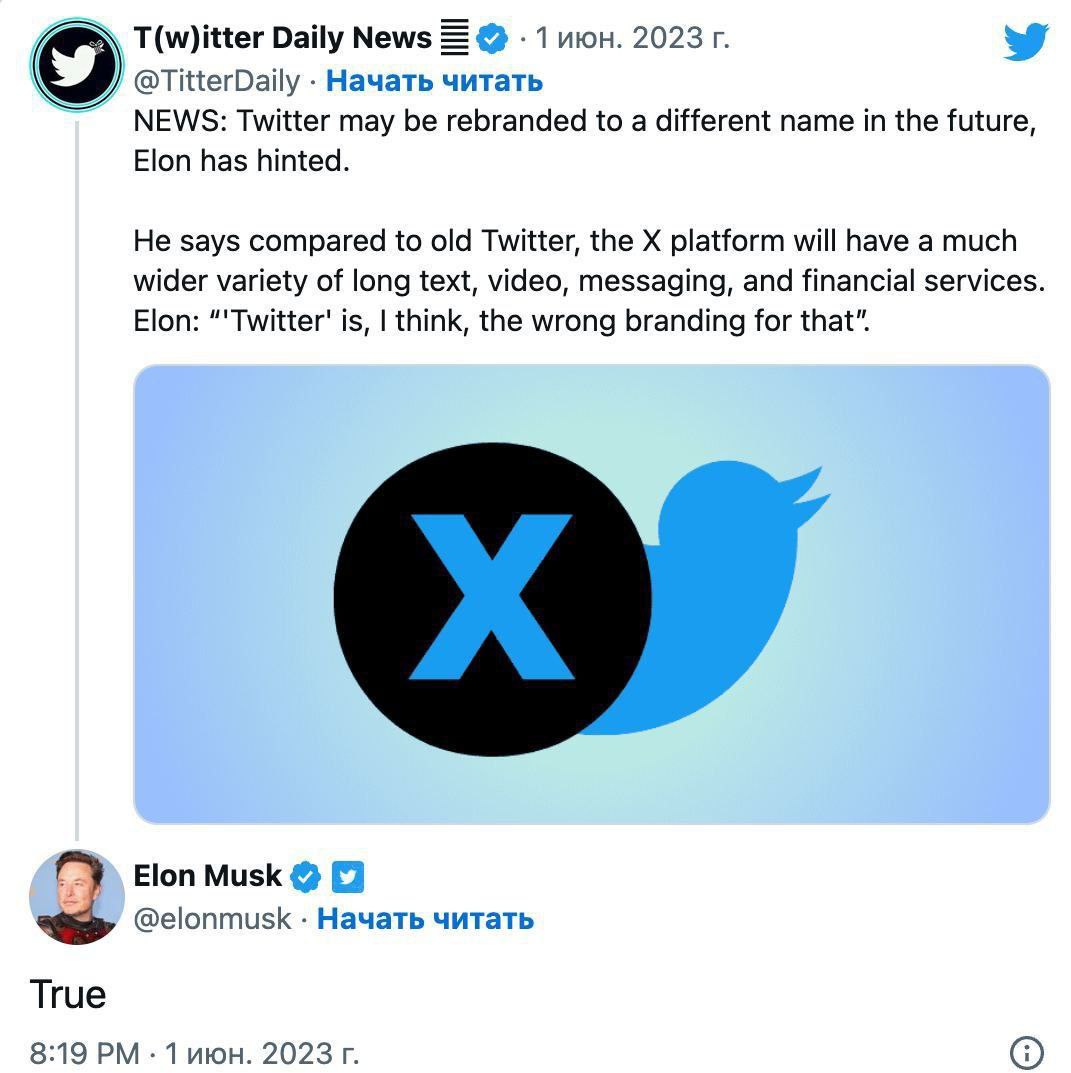The image size is (1071, 1073).
Task: Click the @elonmusk handle
Action: (212, 918)
